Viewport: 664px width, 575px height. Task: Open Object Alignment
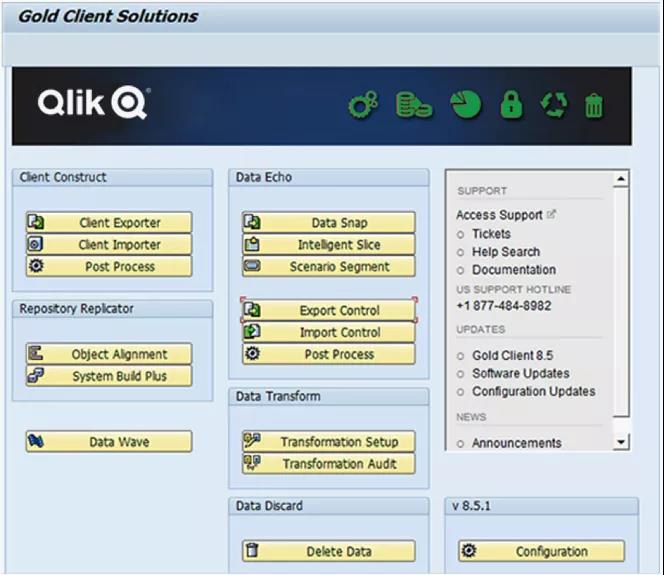tap(109, 354)
